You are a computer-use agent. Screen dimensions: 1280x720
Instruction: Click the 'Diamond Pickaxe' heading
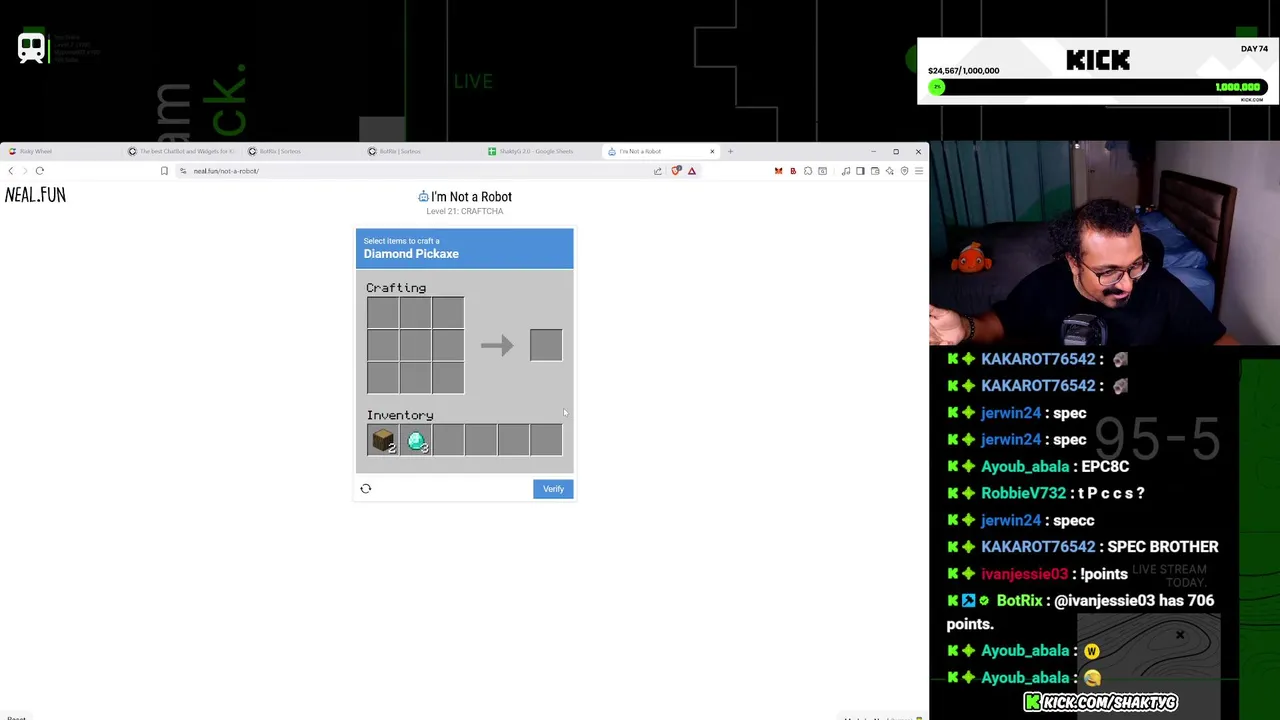tap(411, 254)
